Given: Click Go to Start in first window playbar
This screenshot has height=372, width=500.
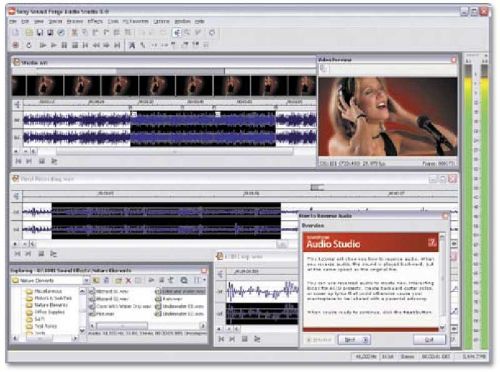Looking at the screenshot, I should tap(18, 161).
